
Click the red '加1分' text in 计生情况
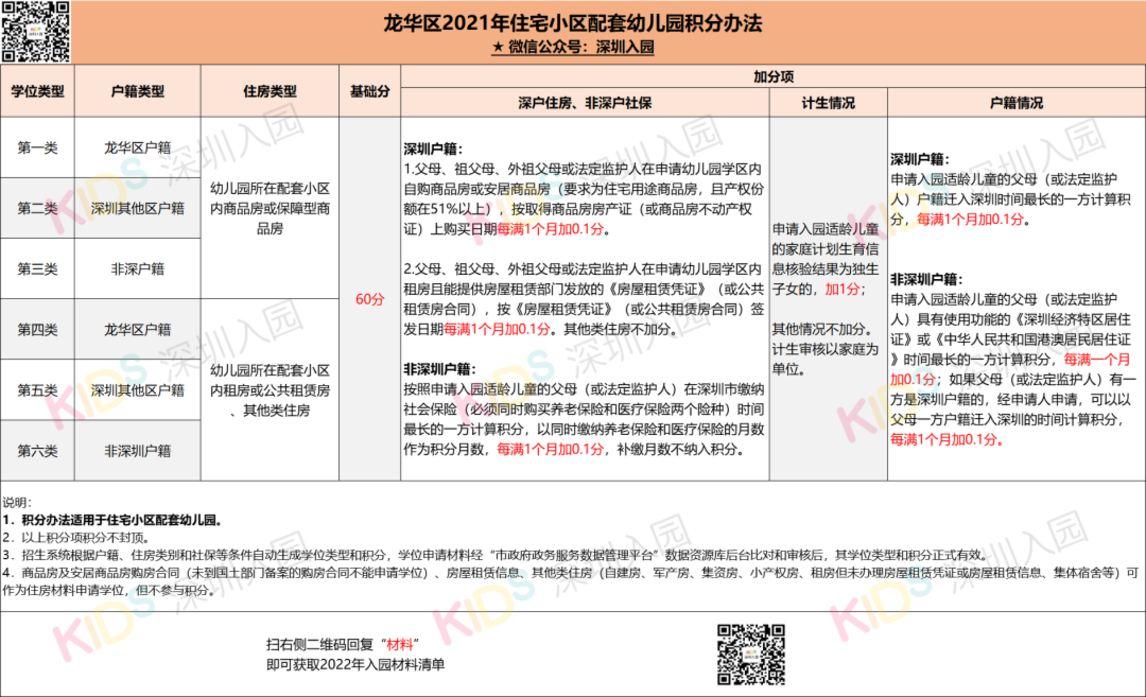pyautogui.click(x=842, y=289)
